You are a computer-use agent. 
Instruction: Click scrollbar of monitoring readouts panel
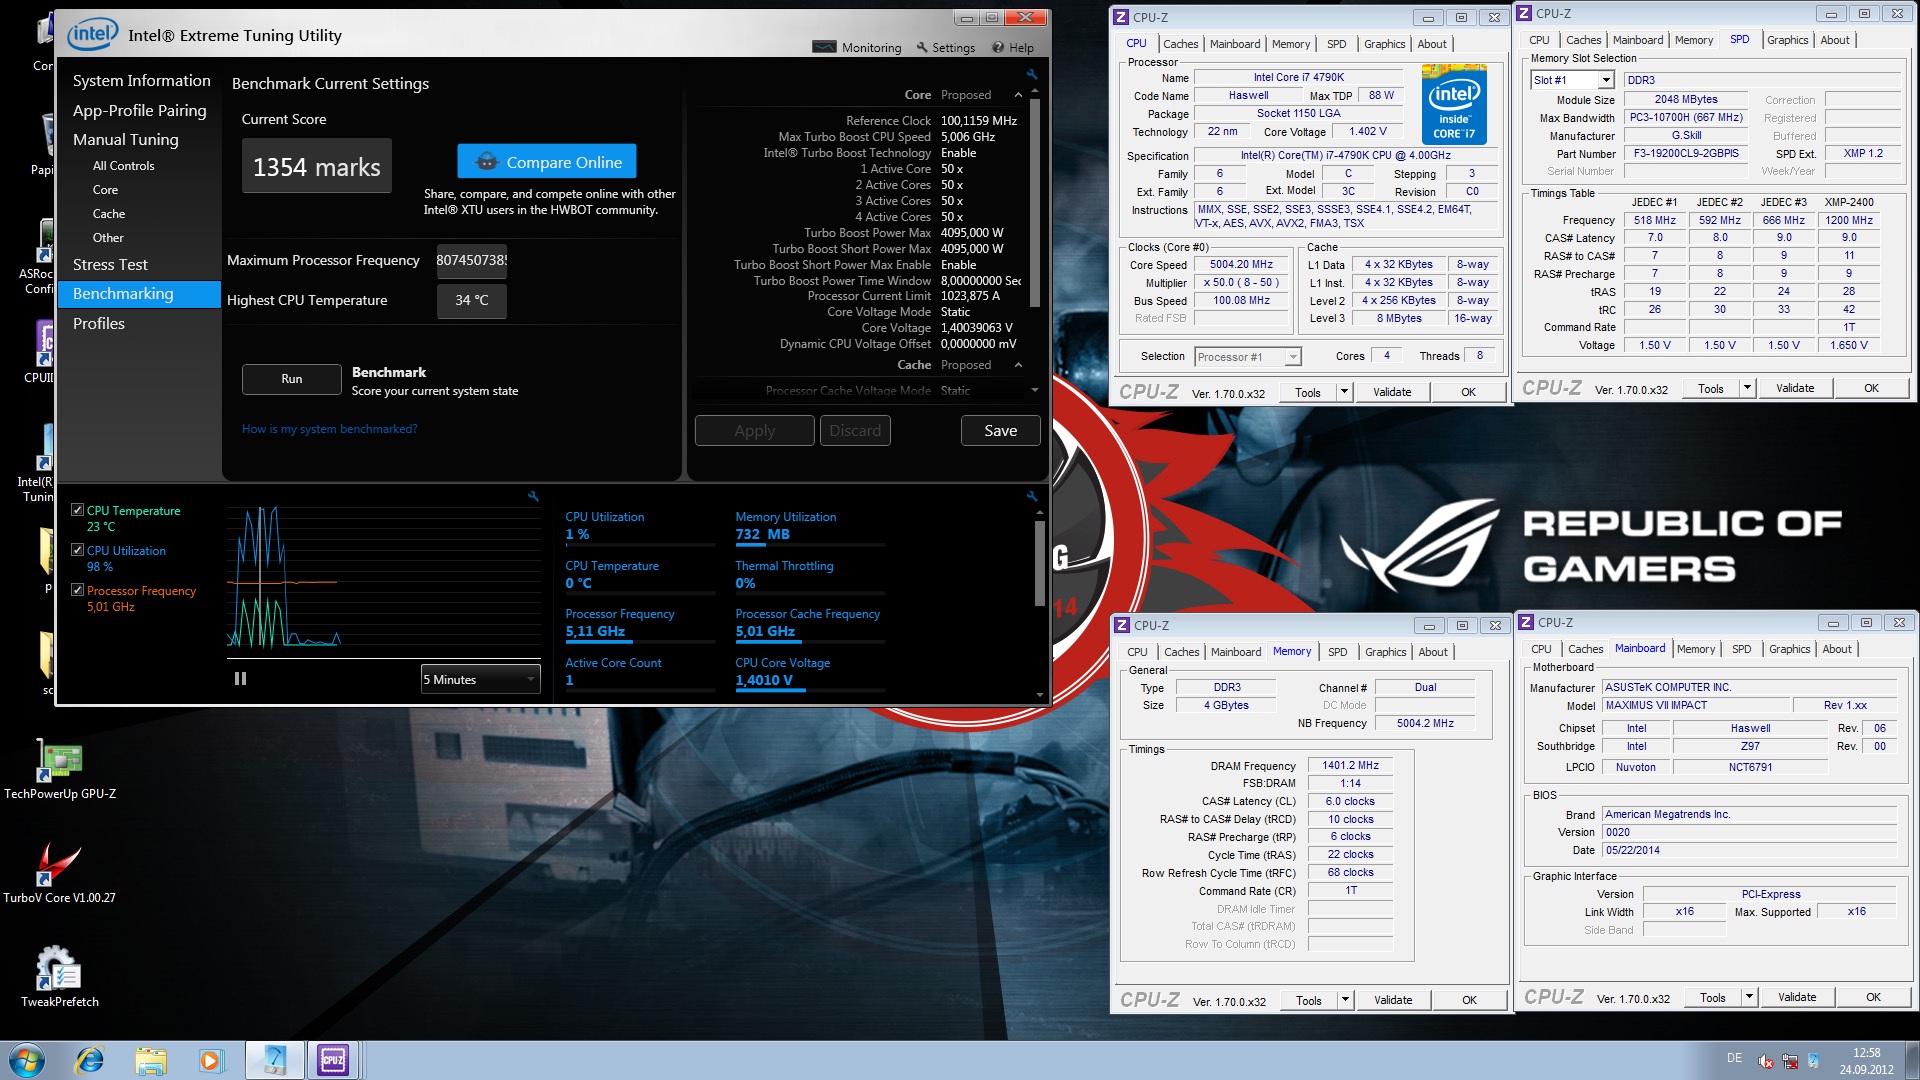[1040, 565]
